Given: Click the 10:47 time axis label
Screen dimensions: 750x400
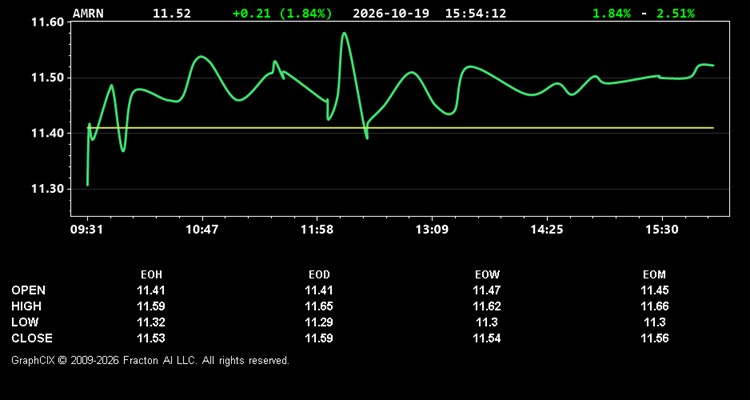Looking at the screenshot, I should 202,230.
